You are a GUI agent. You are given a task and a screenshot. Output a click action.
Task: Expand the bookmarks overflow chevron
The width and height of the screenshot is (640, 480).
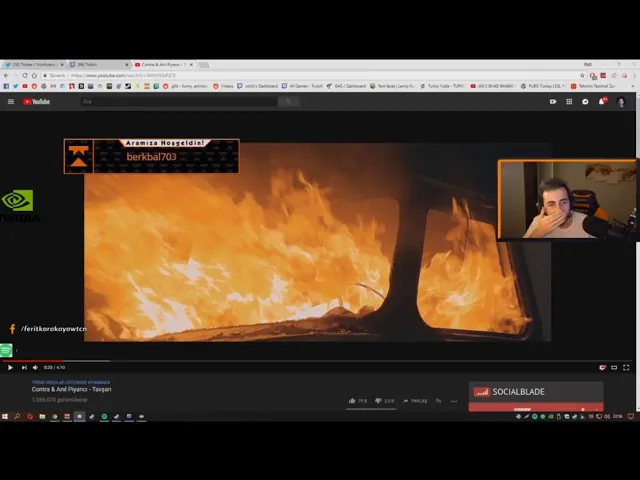click(x=633, y=86)
